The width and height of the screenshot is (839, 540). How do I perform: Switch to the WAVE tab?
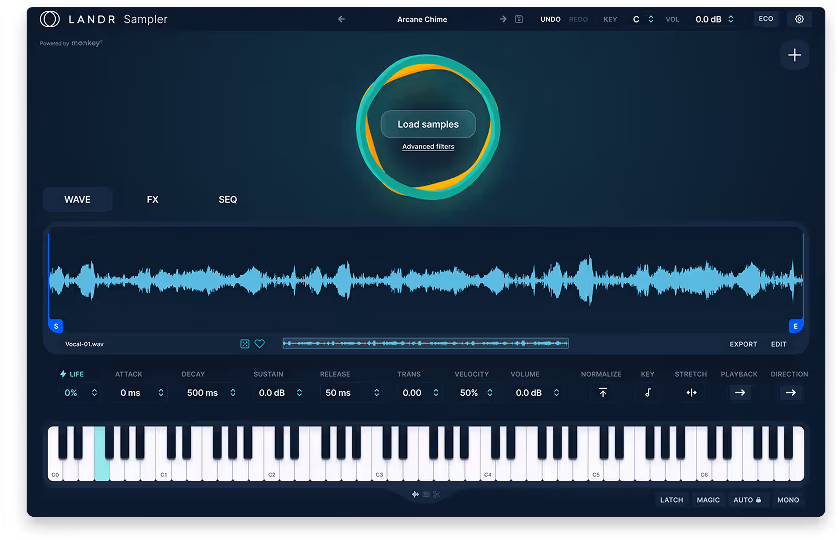78,200
